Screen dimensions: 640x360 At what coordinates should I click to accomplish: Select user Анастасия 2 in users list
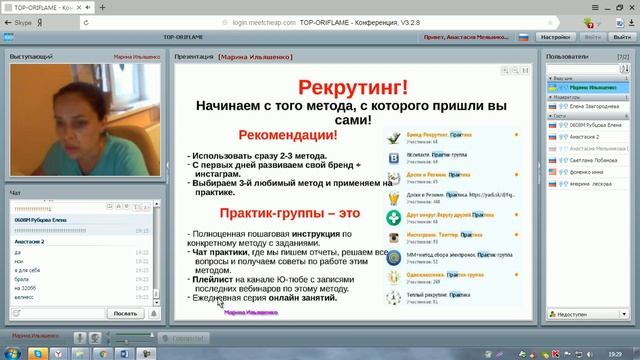(x=588, y=137)
